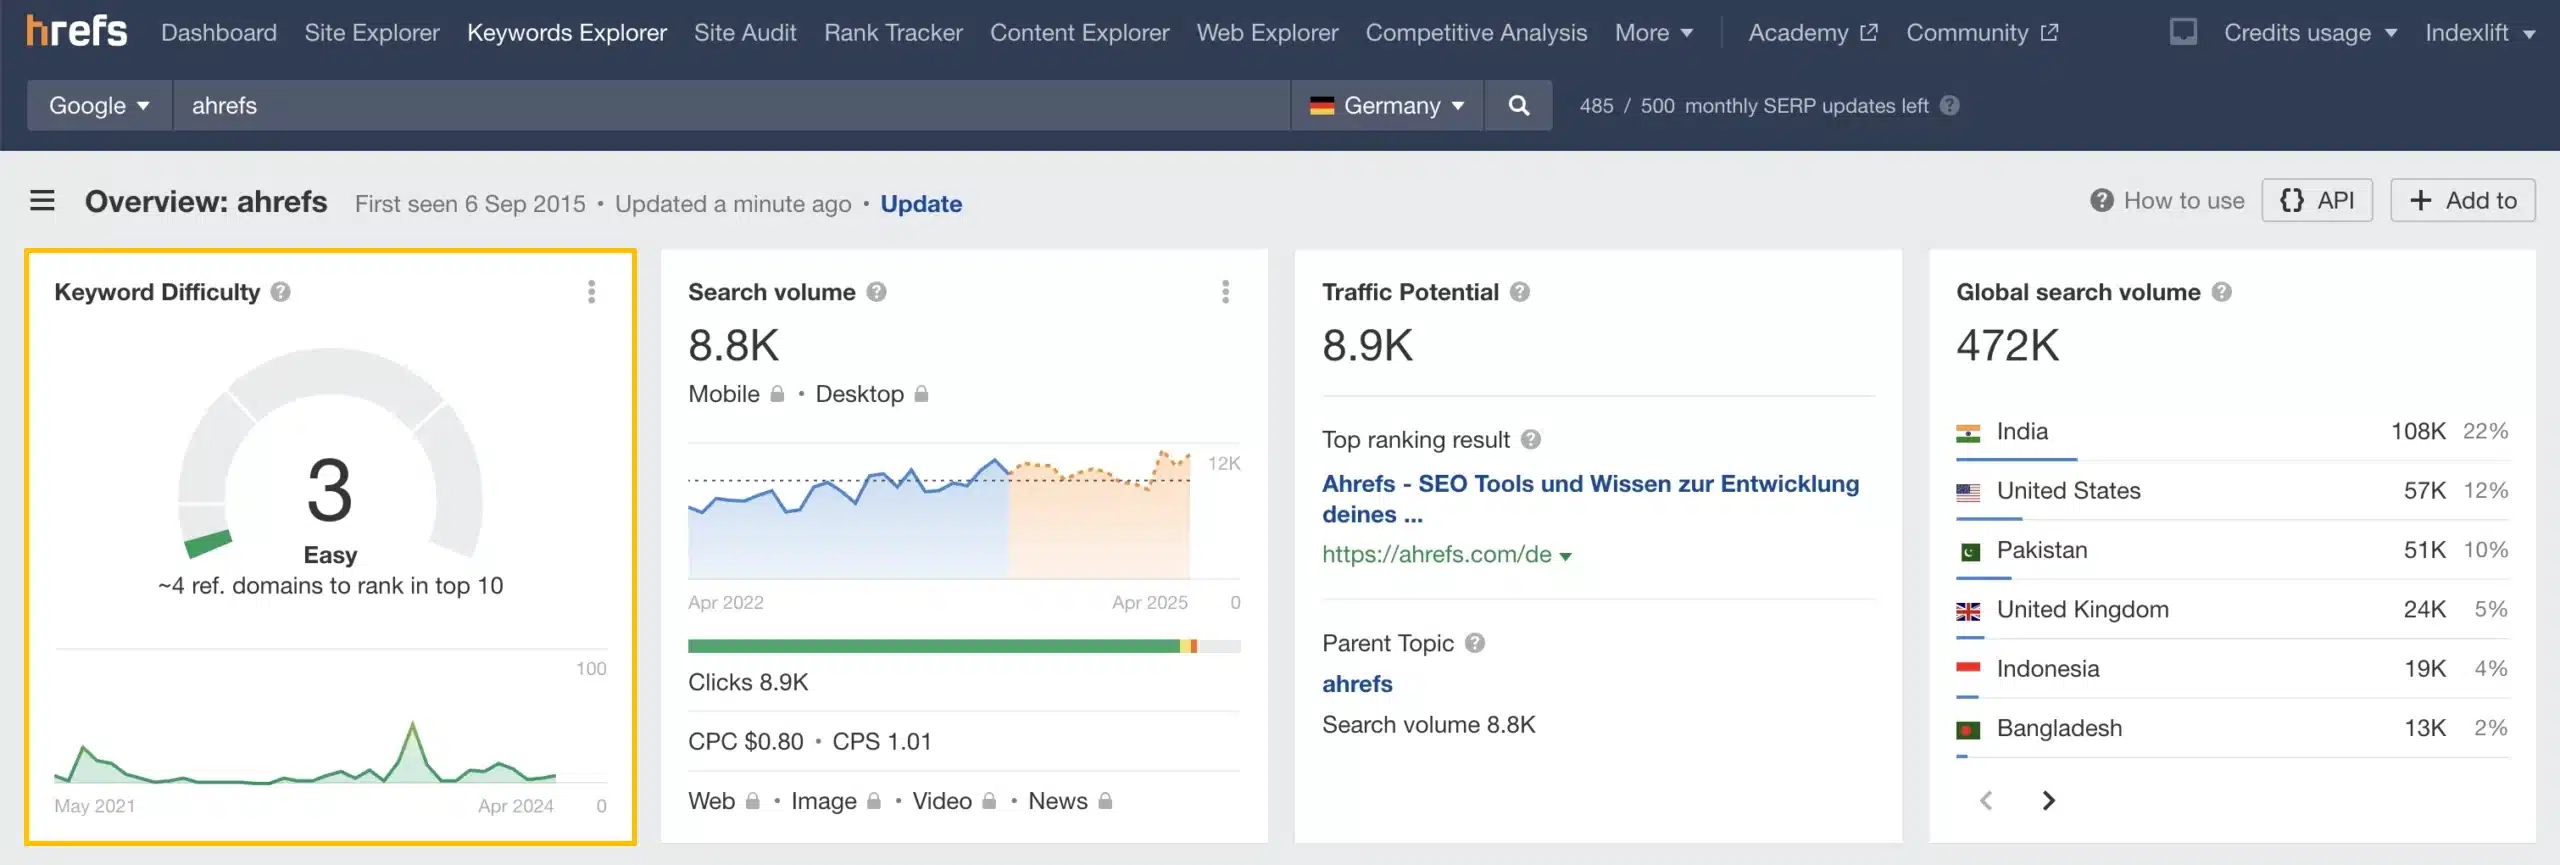The width and height of the screenshot is (2560, 865).
Task: Click help icon next to SERP updates left
Action: (x=1949, y=105)
